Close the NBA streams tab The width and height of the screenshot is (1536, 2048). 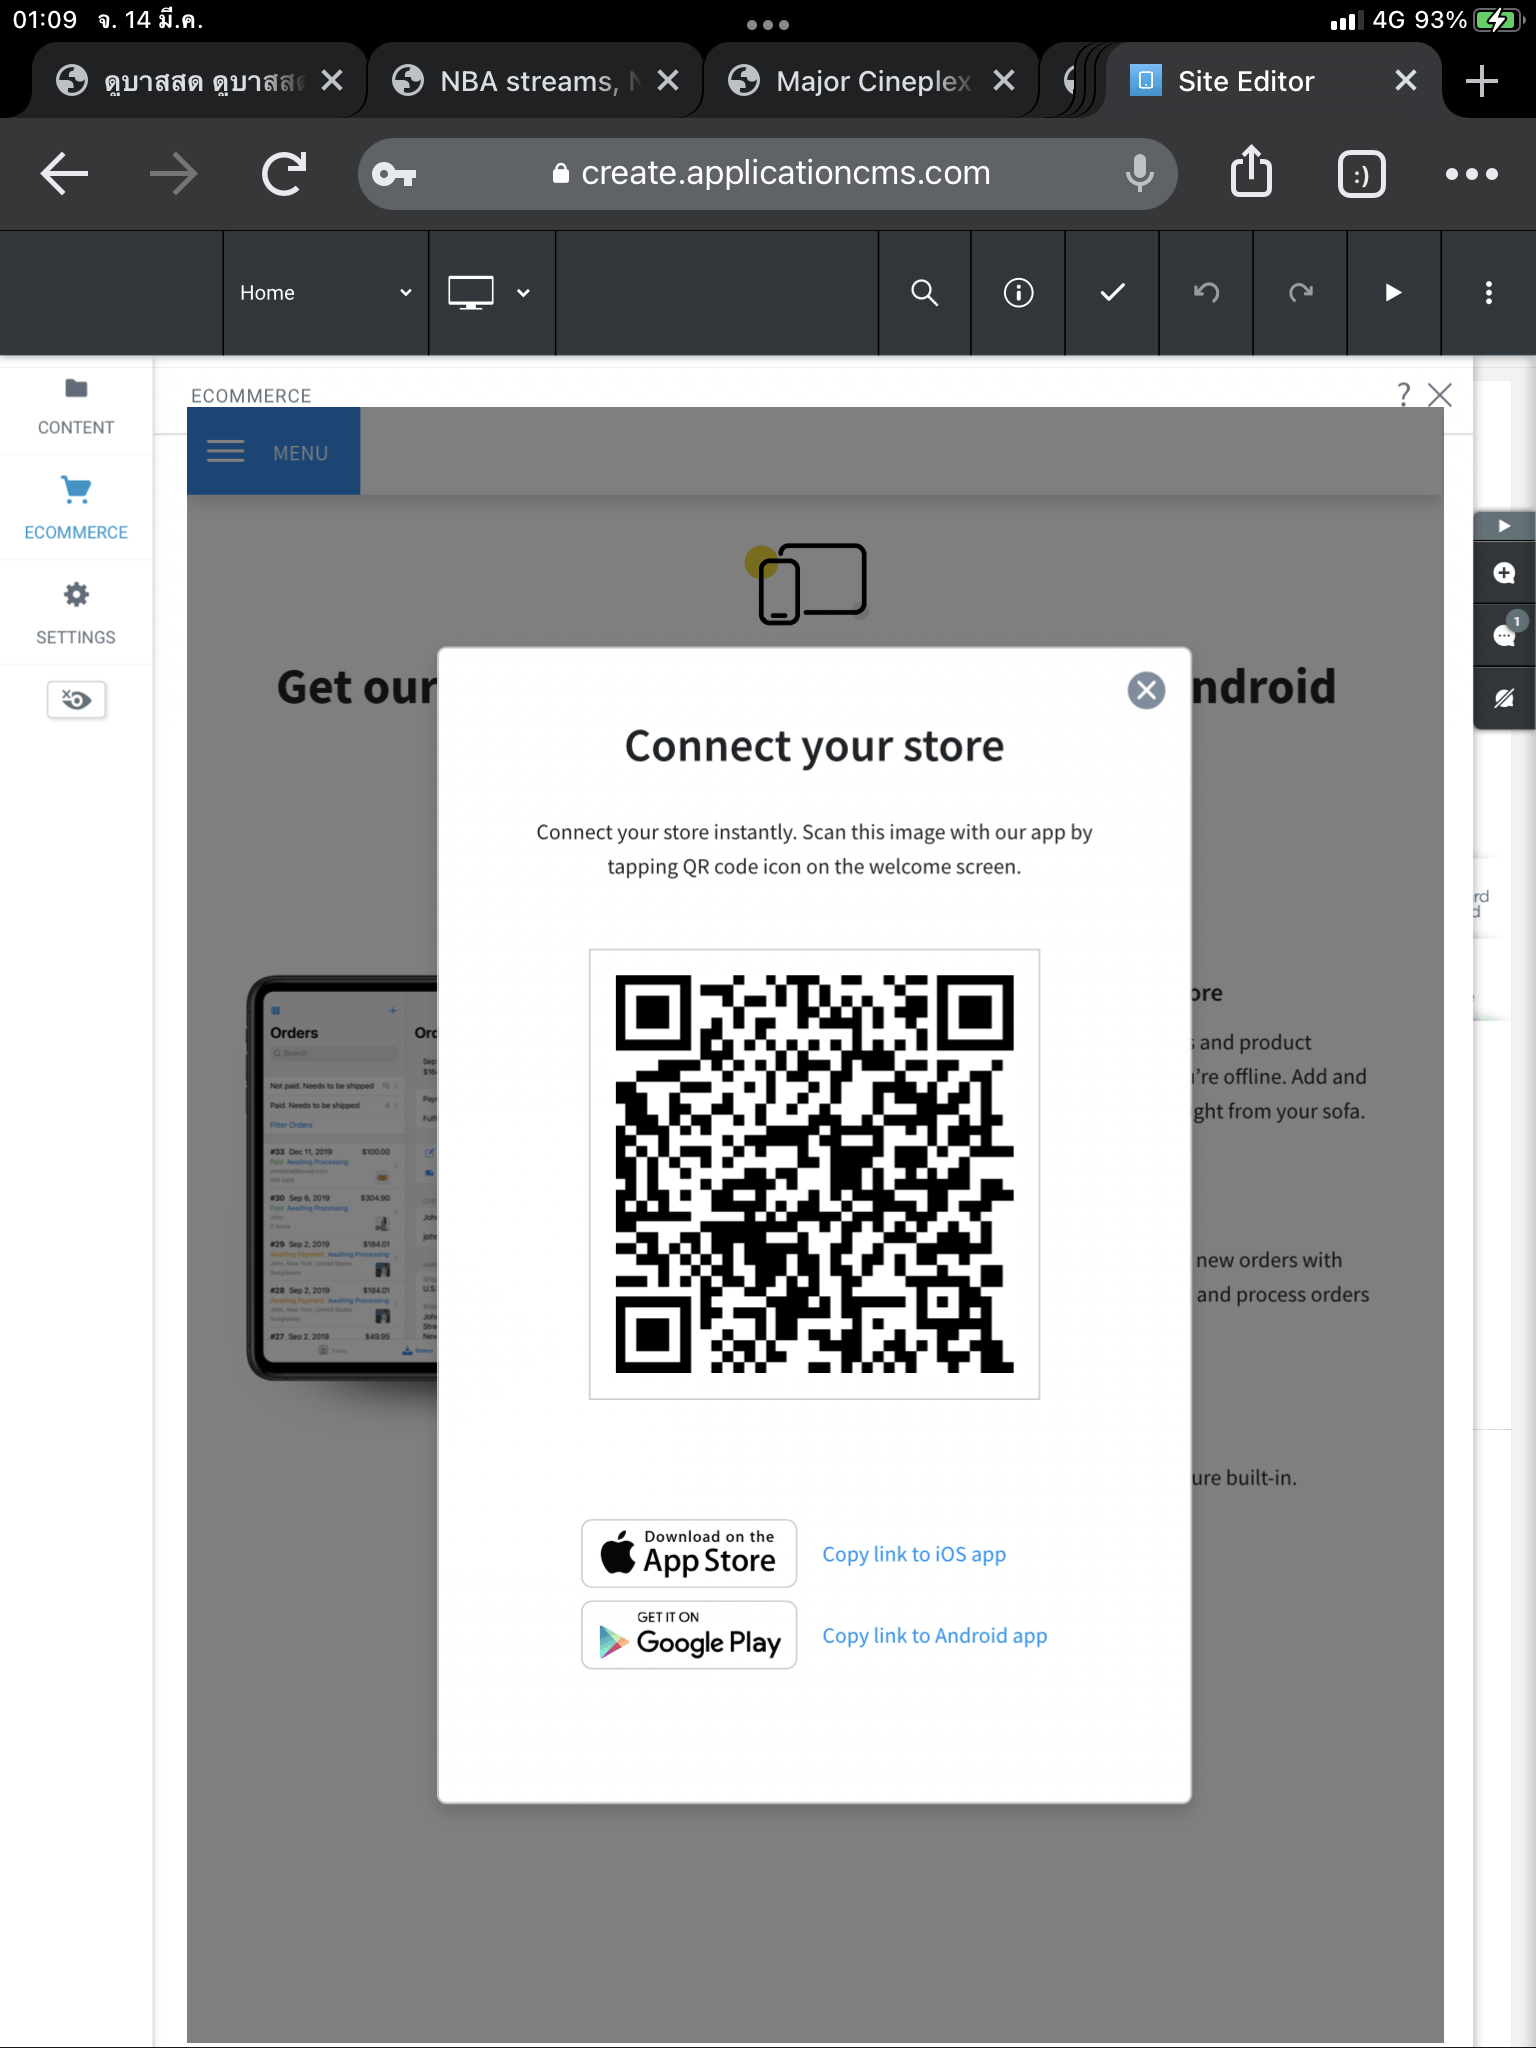click(668, 81)
